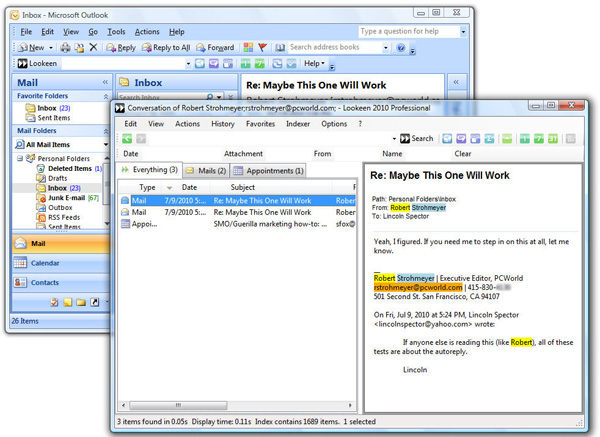The width and height of the screenshot is (600, 437).
Task: Open the Actions menu in Outlook
Action: (x=147, y=32)
